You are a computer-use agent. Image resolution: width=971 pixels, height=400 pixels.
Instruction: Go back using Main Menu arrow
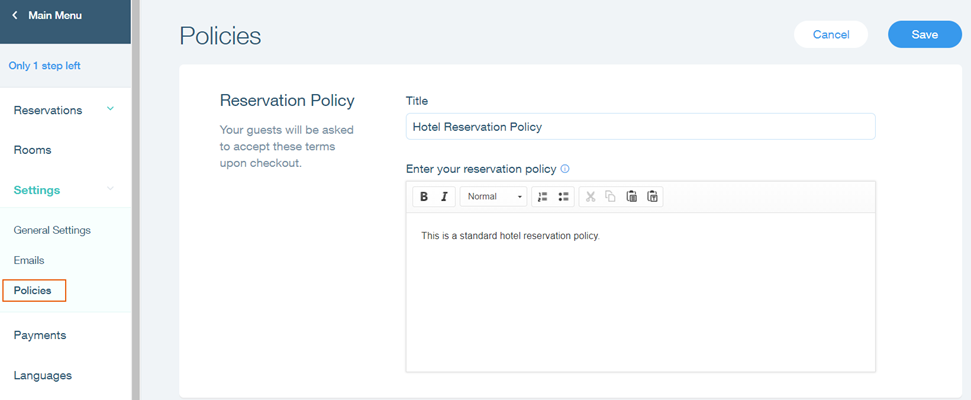(15, 15)
